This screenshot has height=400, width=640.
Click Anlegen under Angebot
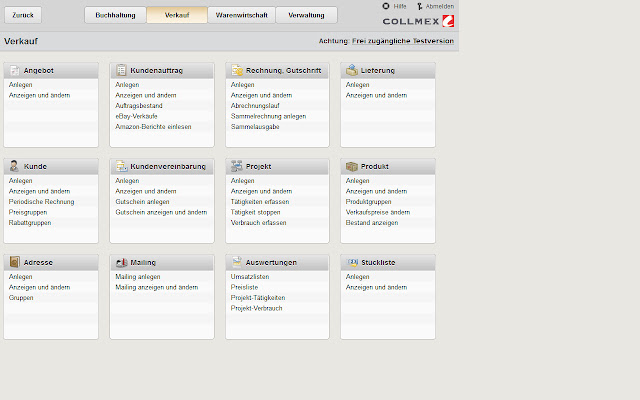[x=20, y=84]
